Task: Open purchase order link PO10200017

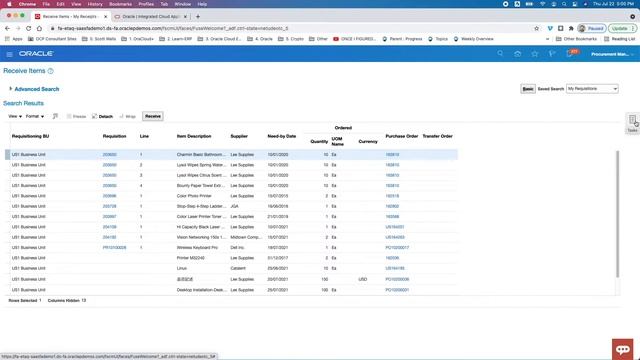Action: pyautogui.click(x=397, y=248)
